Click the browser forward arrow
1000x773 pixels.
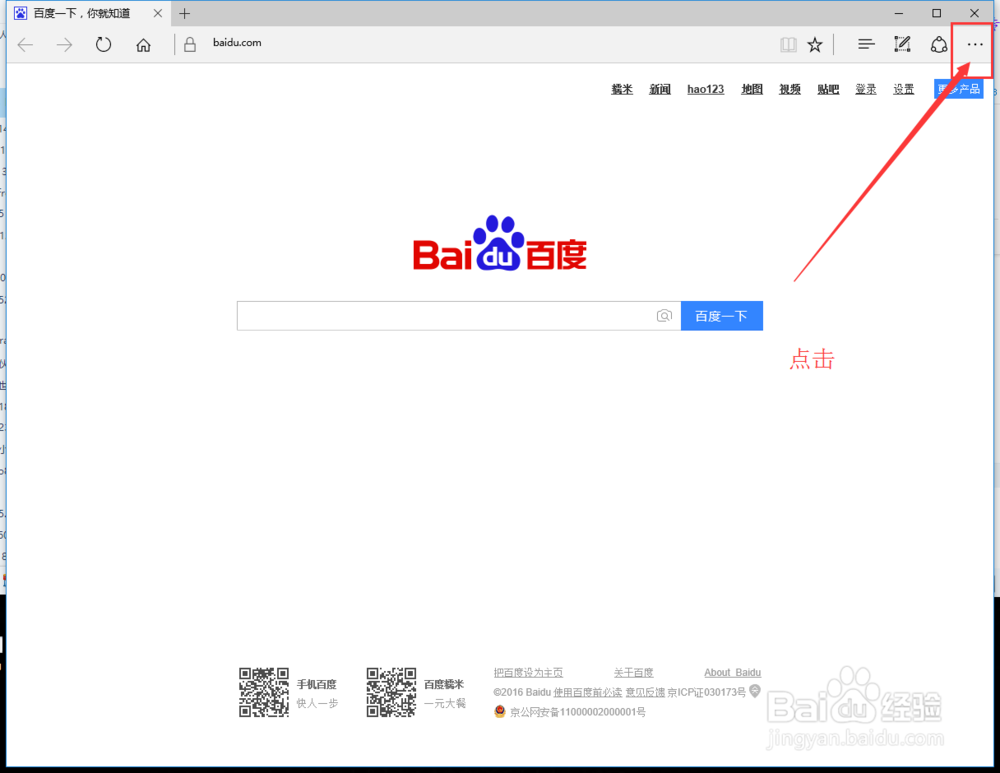click(x=64, y=45)
